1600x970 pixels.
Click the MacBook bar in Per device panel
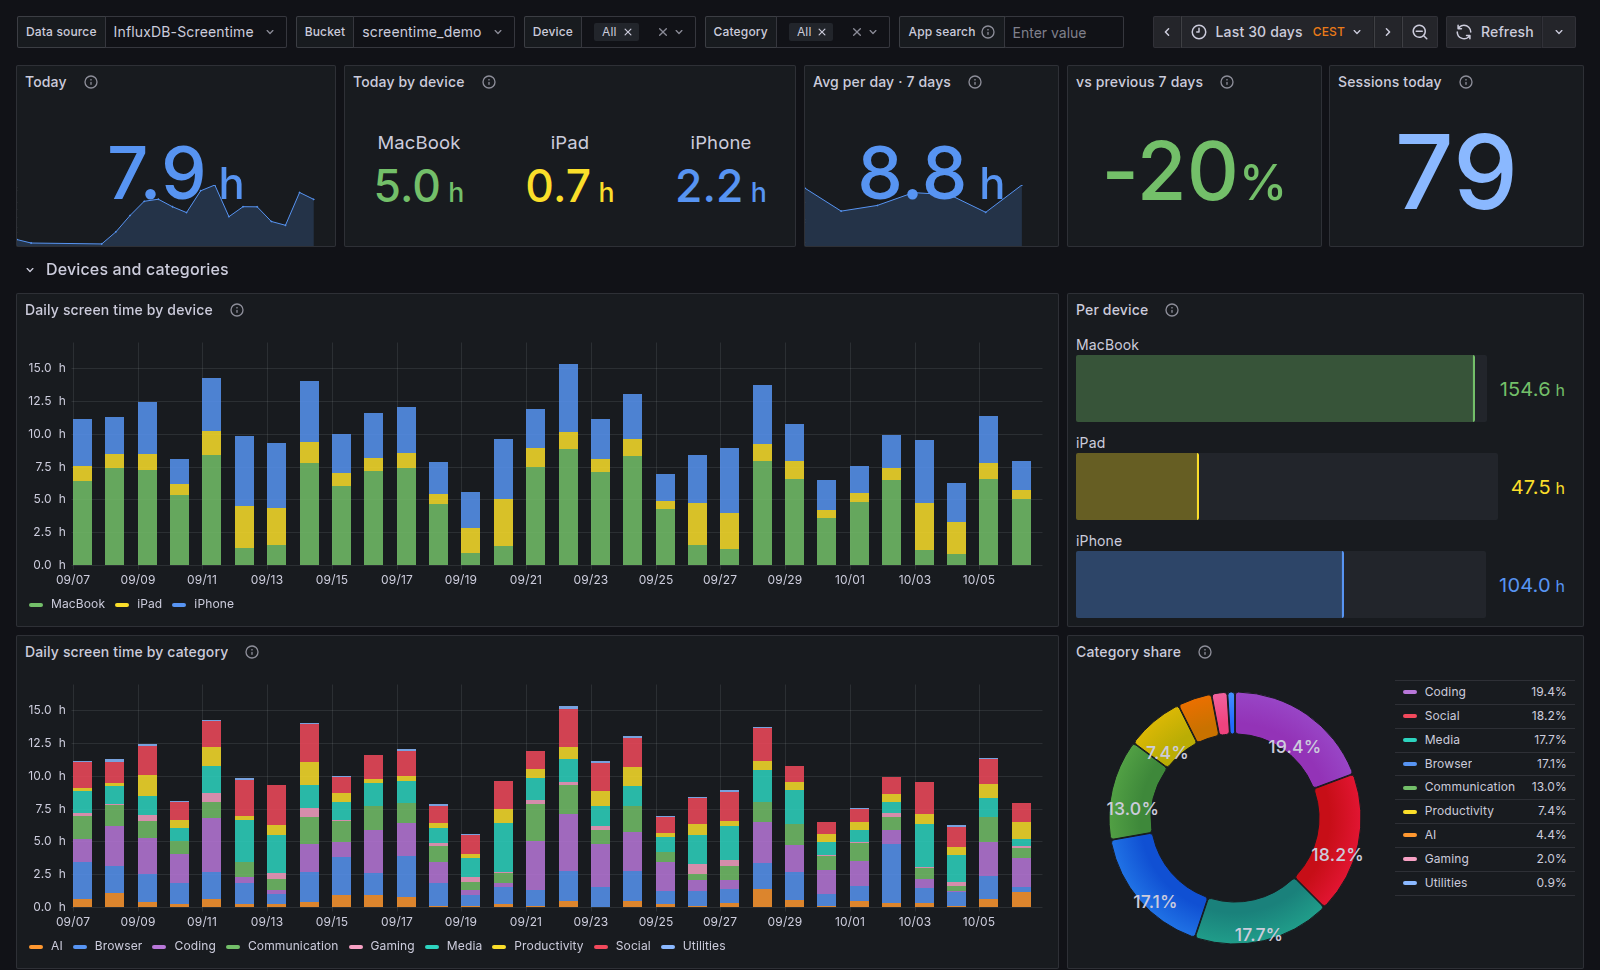coord(1275,388)
